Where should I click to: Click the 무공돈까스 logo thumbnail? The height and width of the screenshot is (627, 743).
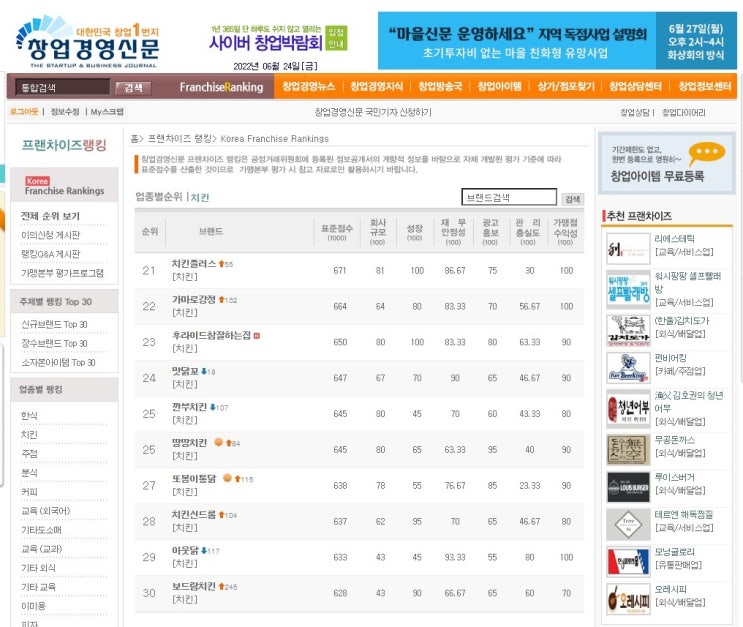click(x=628, y=450)
